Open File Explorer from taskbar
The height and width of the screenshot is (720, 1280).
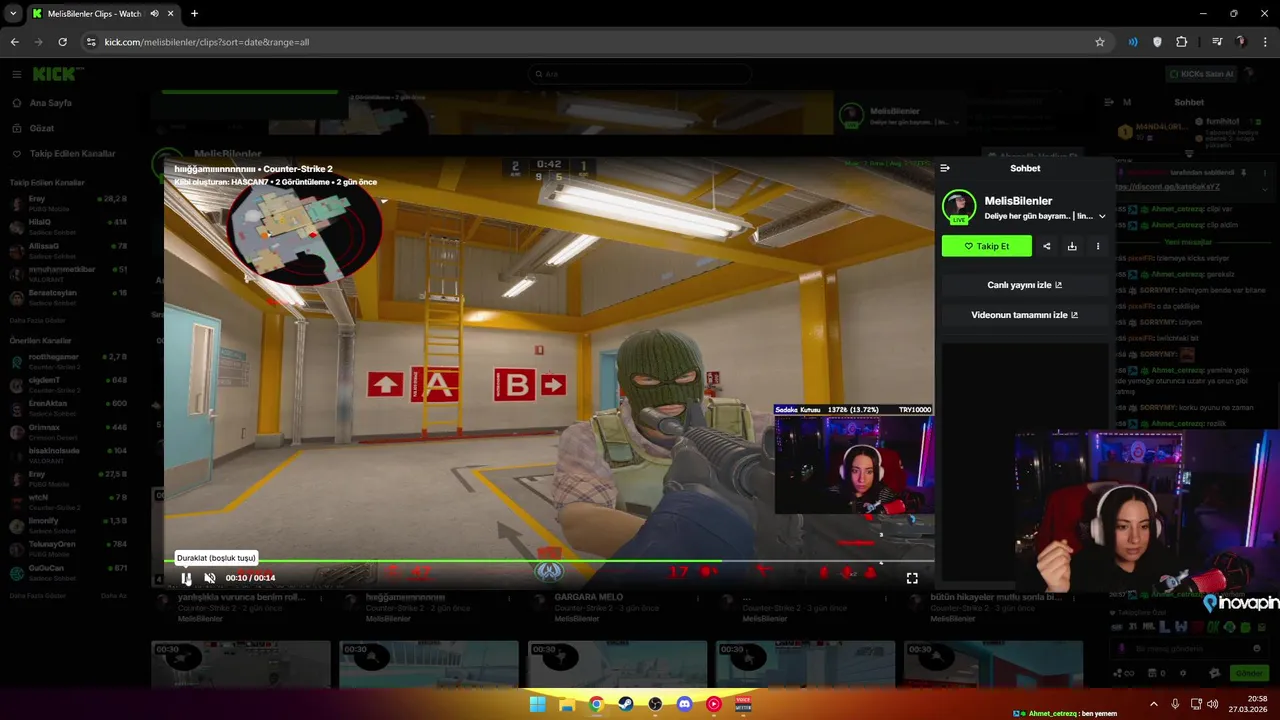click(x=566, y=704)
